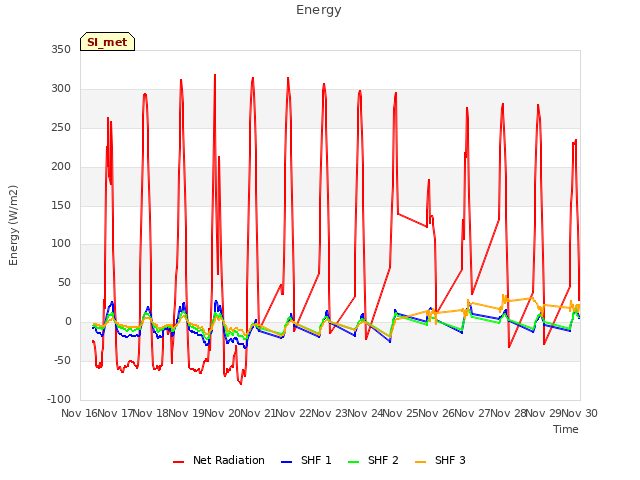Click the Energy chart title
The width and height of the screenshot is (640, 480).
click(x=318, y=10)
